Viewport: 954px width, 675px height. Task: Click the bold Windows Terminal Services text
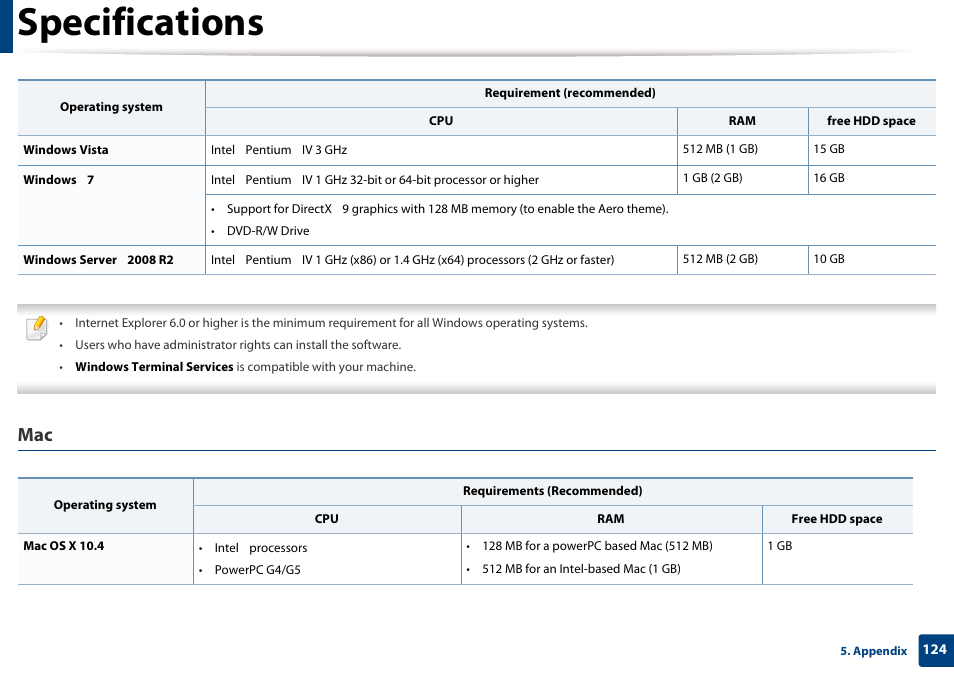pos(154,366)
